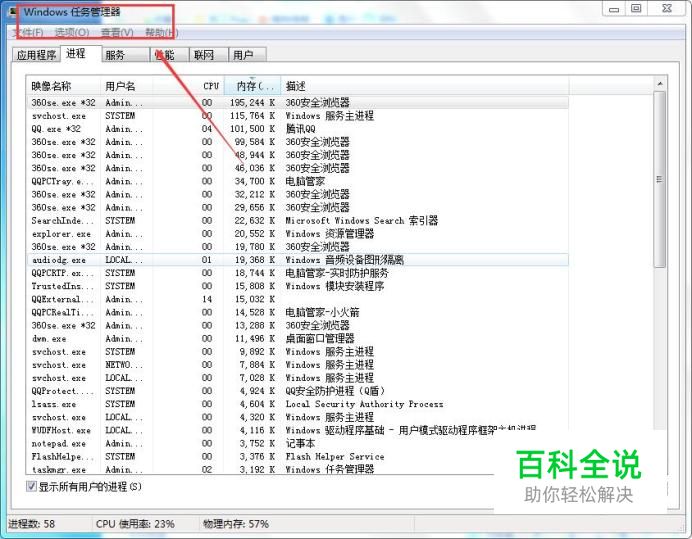Open the 文件(F) menu
The image size is (692, 539).
(x=27, y=33)
